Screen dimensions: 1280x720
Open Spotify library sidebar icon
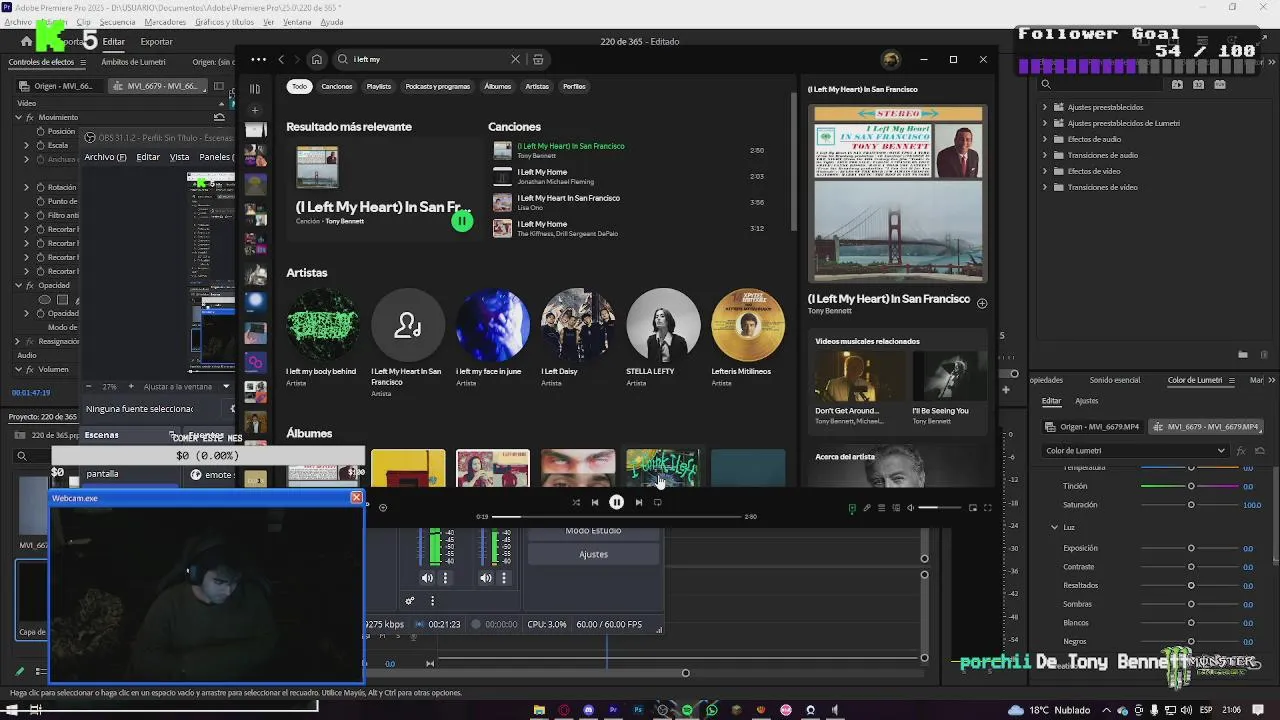point(255,89)
